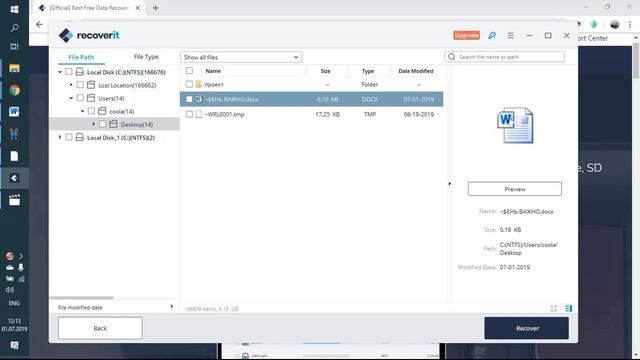The image size is (640, 360).
Task: Sort by Date Modified column header
Action: pyautogui.click(x=416, y=71)
